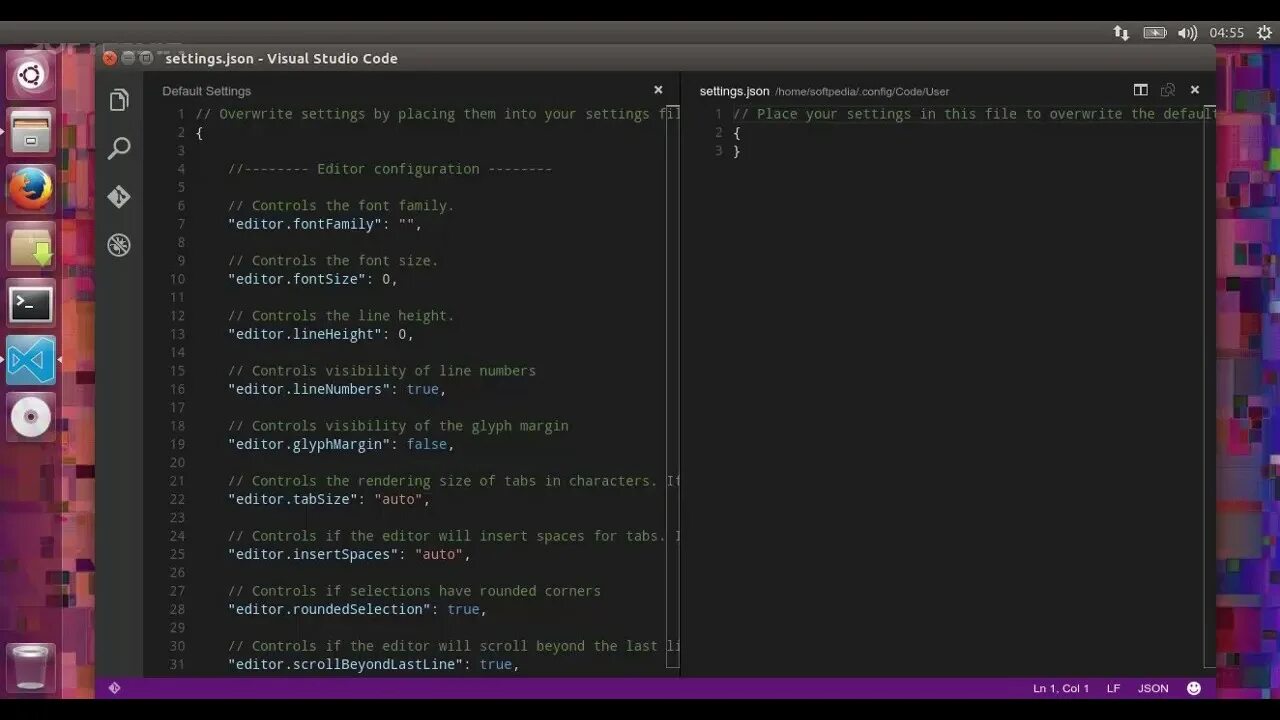The width and height of the screenshot is (1280, 720).
Task: Open the Ubuntu Dash from the launcher
Action: click(31, 75)
